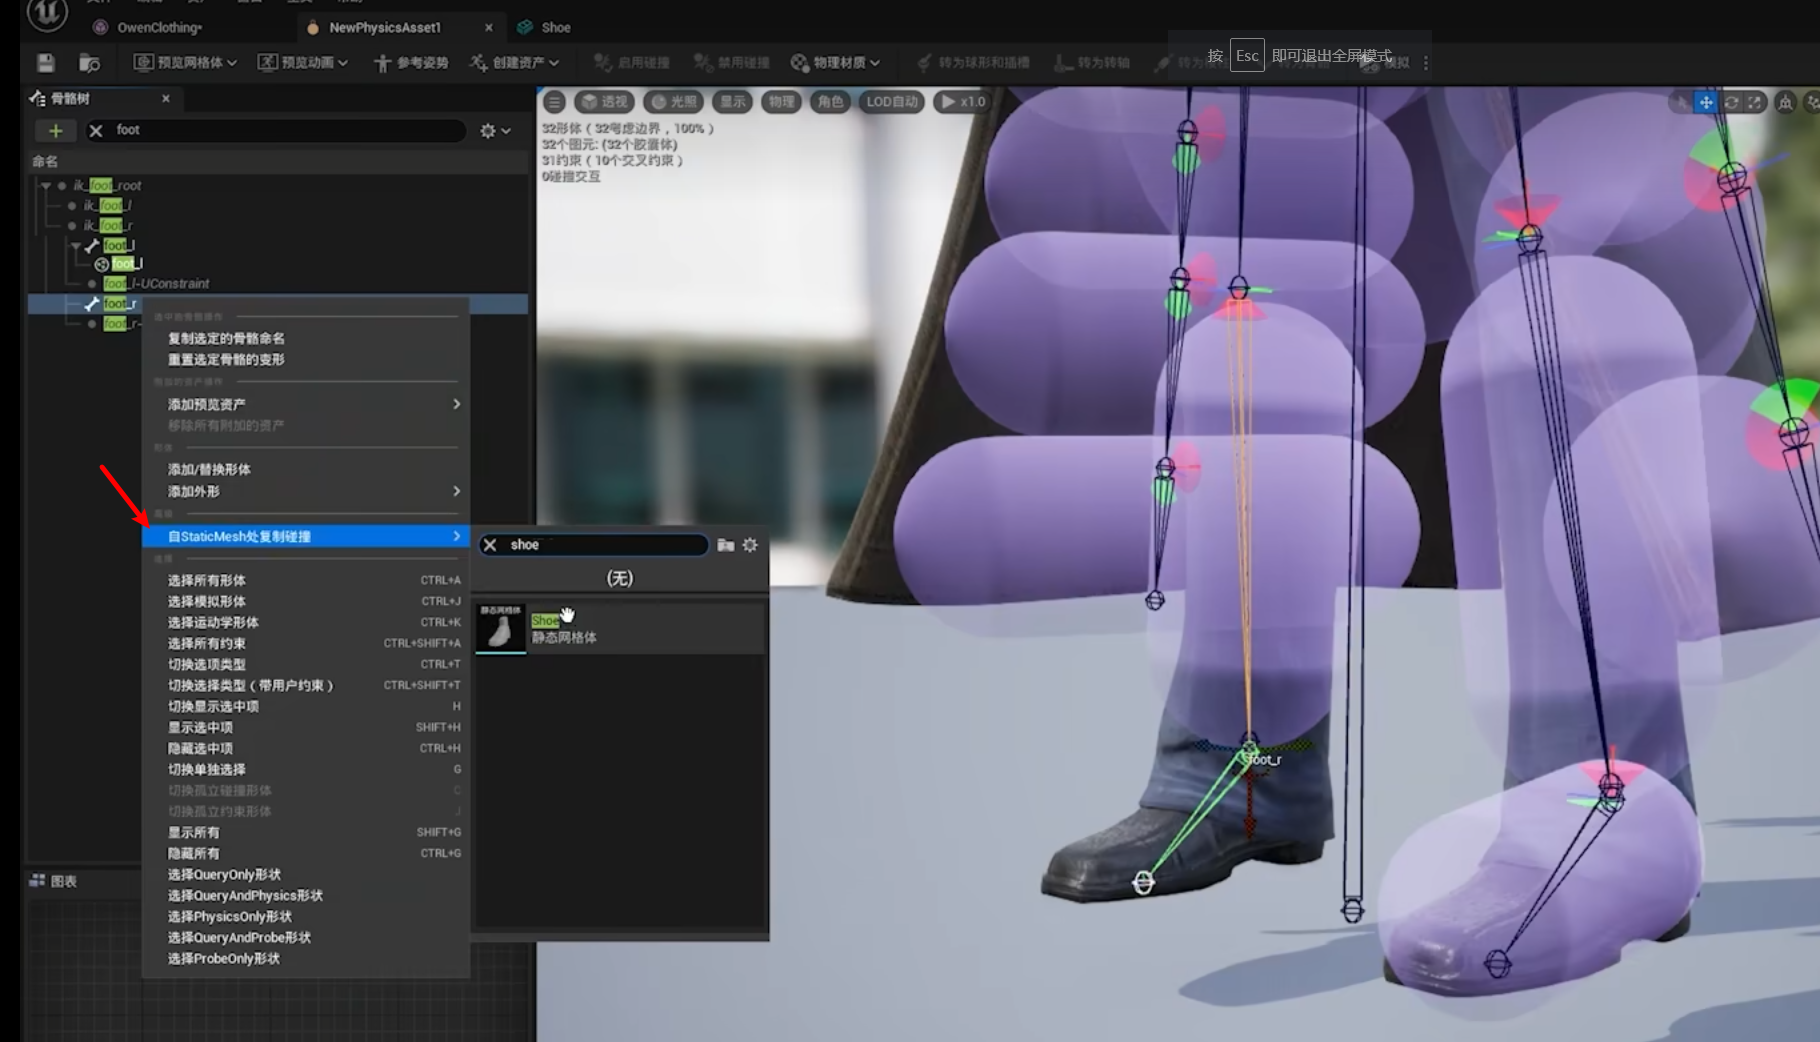The height and width of the screenshot is (1042, 1820).
Task: Clear the 'shoe' asset search text
Action: coord(490,545)
